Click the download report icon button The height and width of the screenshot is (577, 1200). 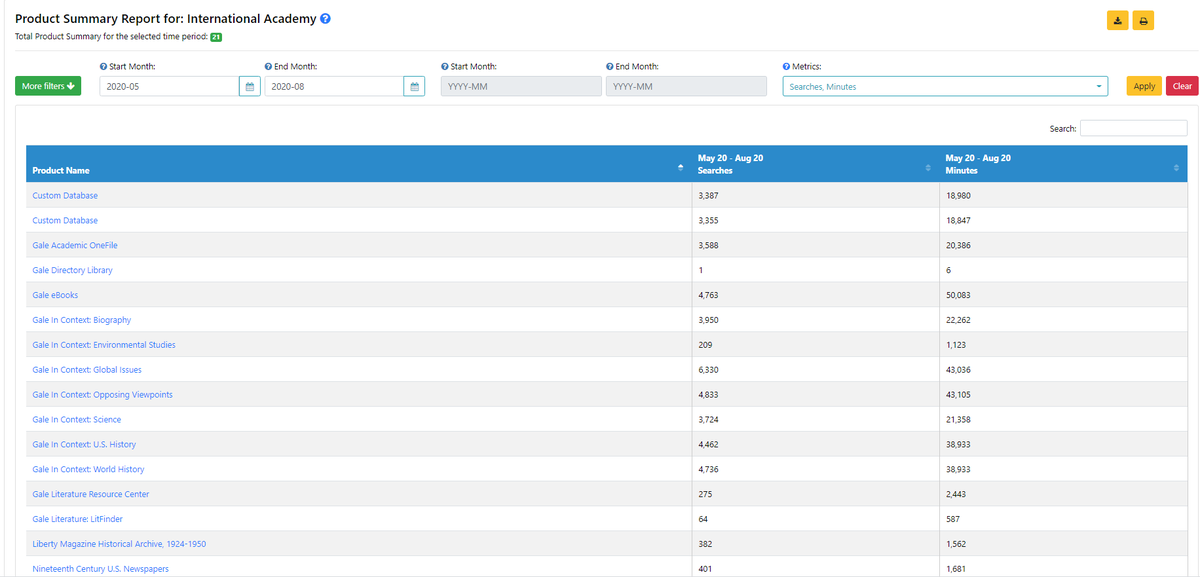[x=1118, y=20]
